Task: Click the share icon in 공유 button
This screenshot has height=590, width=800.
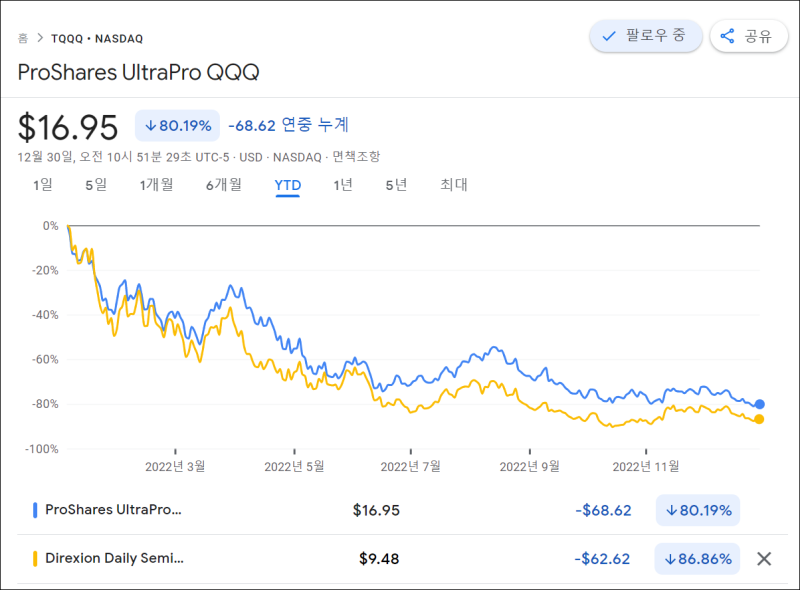Action: click(x=727, y=36)
